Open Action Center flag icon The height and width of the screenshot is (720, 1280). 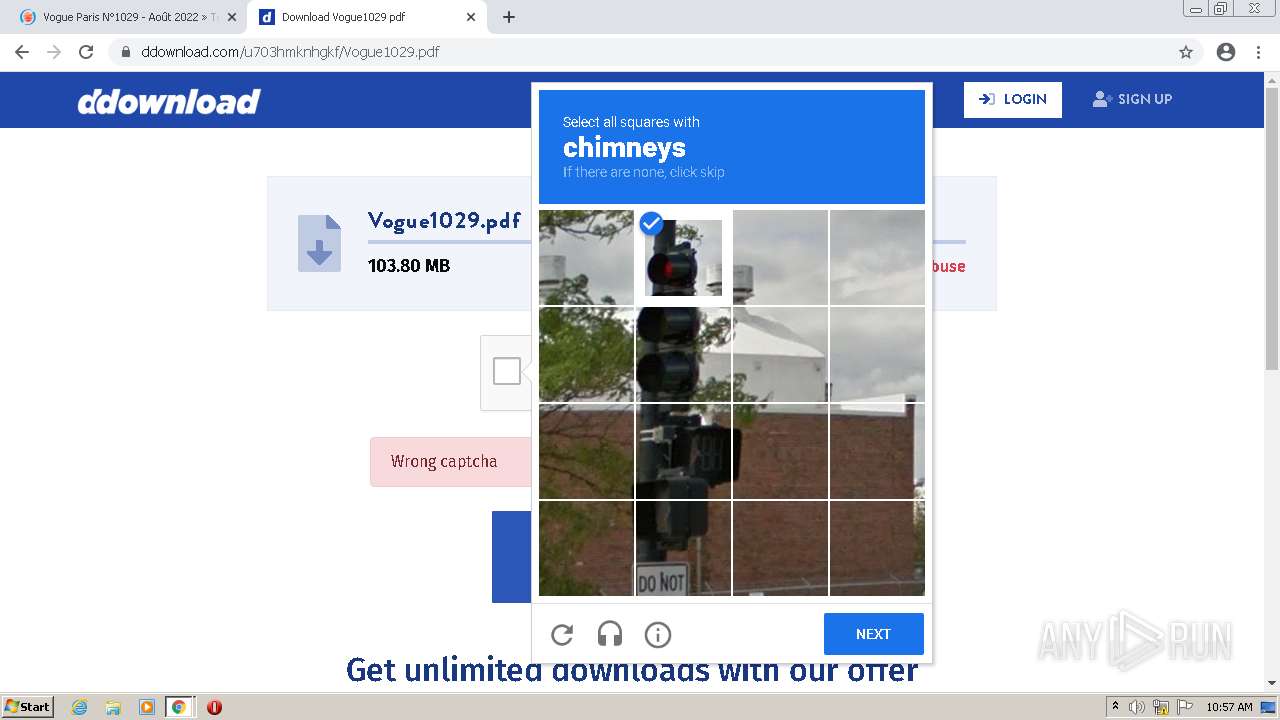(x=1184, y=707)
